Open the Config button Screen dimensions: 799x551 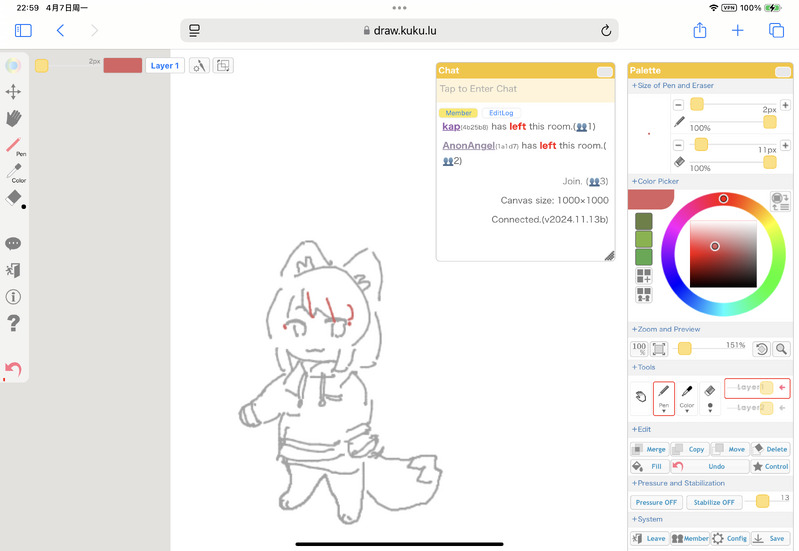pyautogui.click(x=730, y=538)
